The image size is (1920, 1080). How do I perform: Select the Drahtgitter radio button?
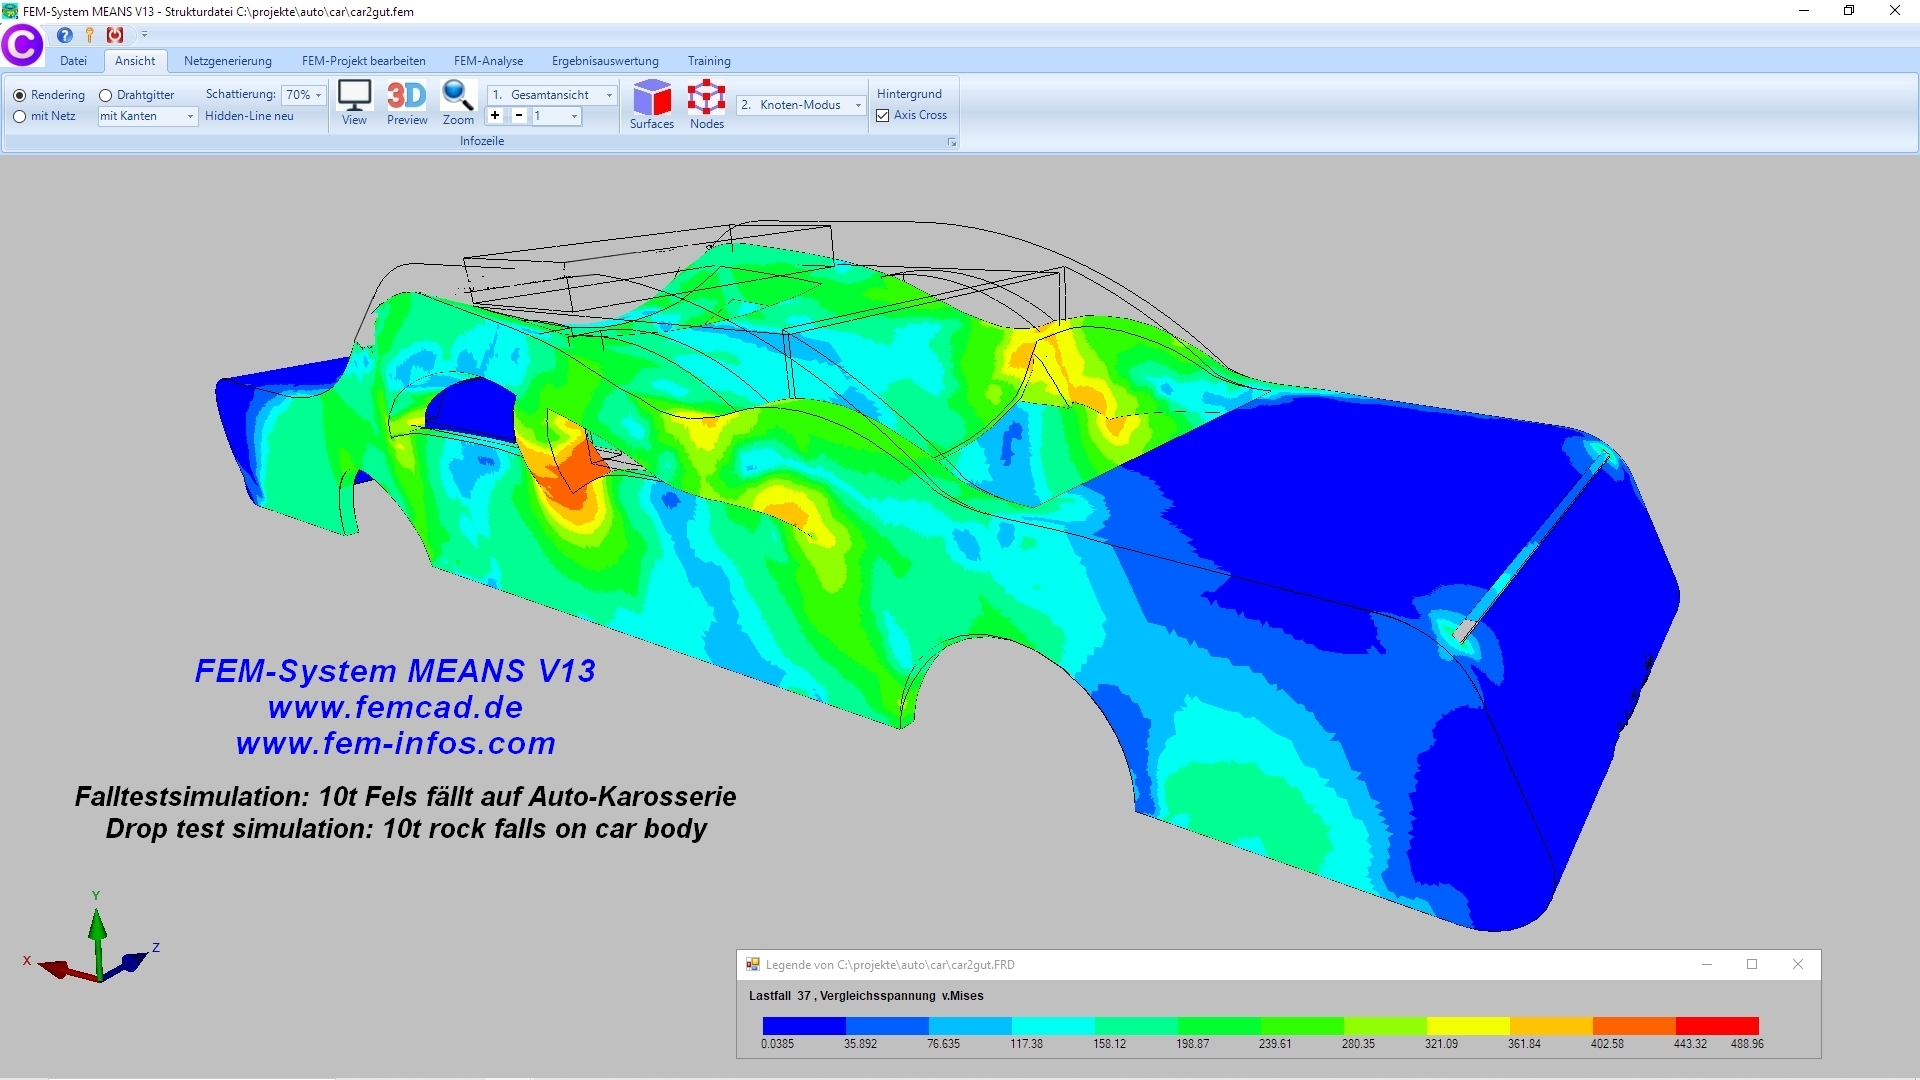(x=106, y=96)
